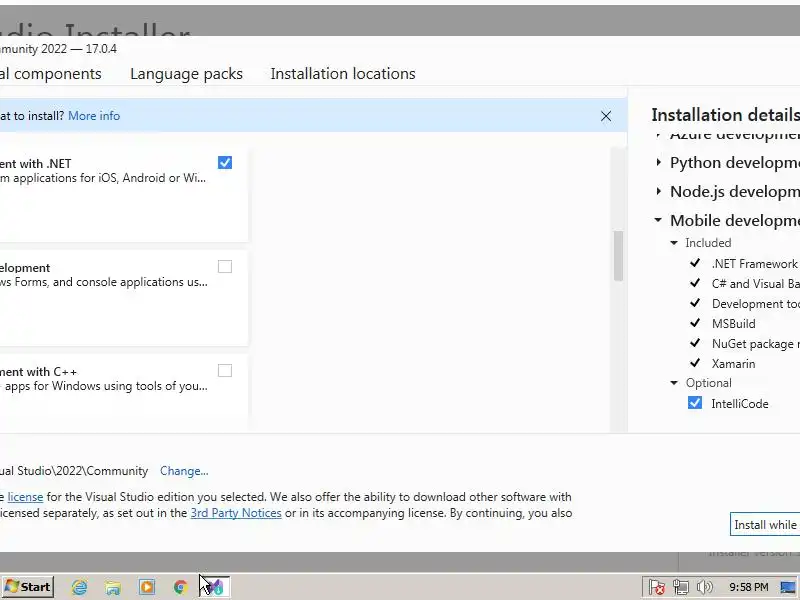Collapse the Mobile development details section
800x600 pixels.
(x=658, y=220)
